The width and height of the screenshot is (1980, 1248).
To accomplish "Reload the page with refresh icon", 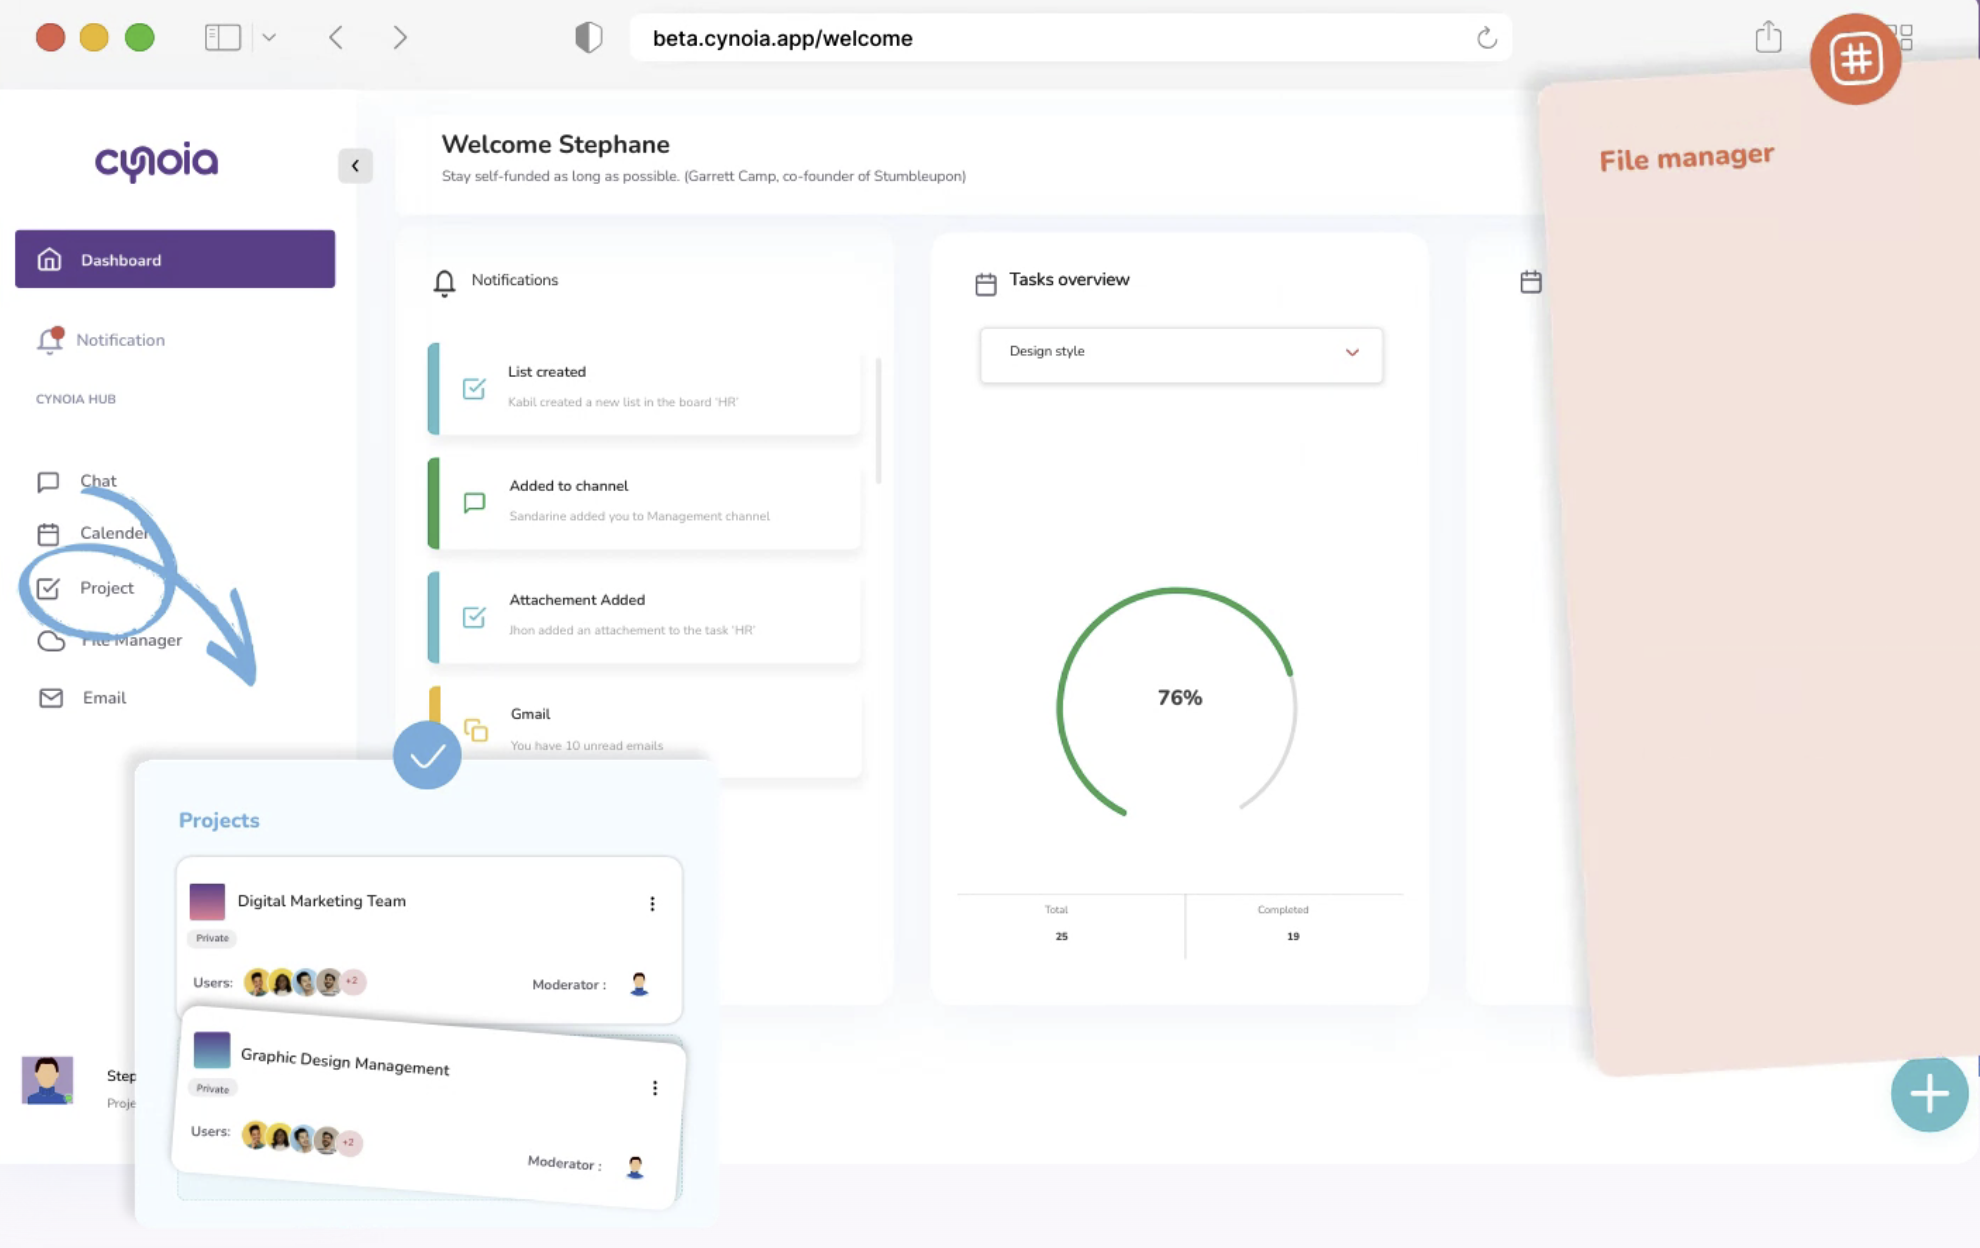I will (1486, 38).
